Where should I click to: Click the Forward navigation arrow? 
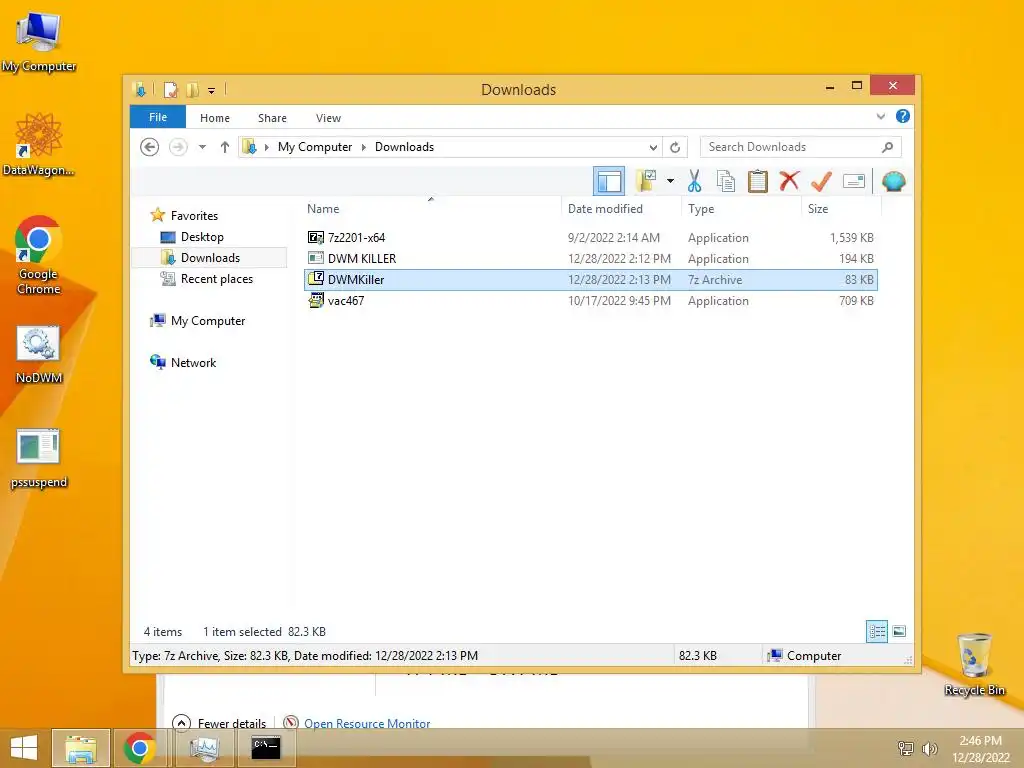click(x=178, y=147)
